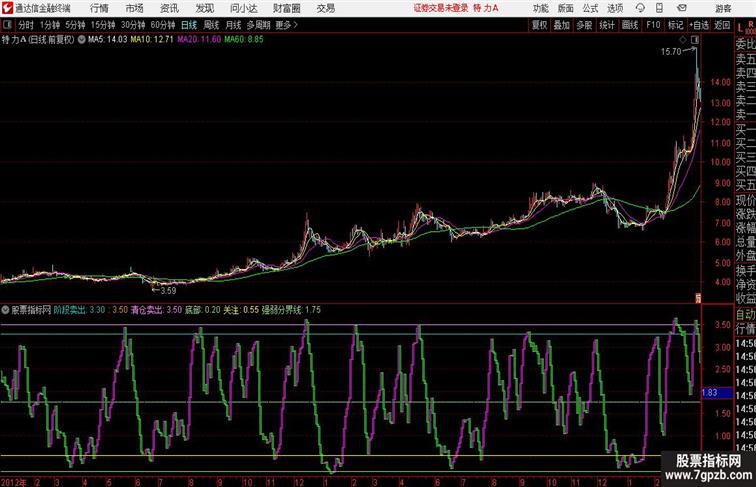Open the 问小达 menu
Image resolution: width=756 pixels, height=487 pixels.
[243, 8]
